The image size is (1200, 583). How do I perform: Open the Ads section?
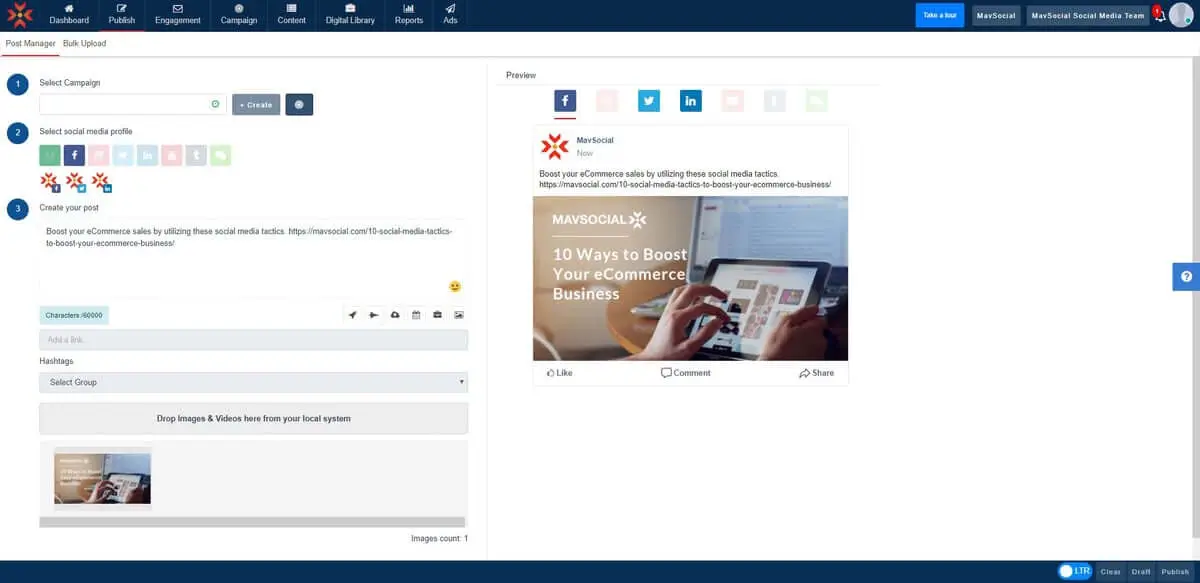449,15
